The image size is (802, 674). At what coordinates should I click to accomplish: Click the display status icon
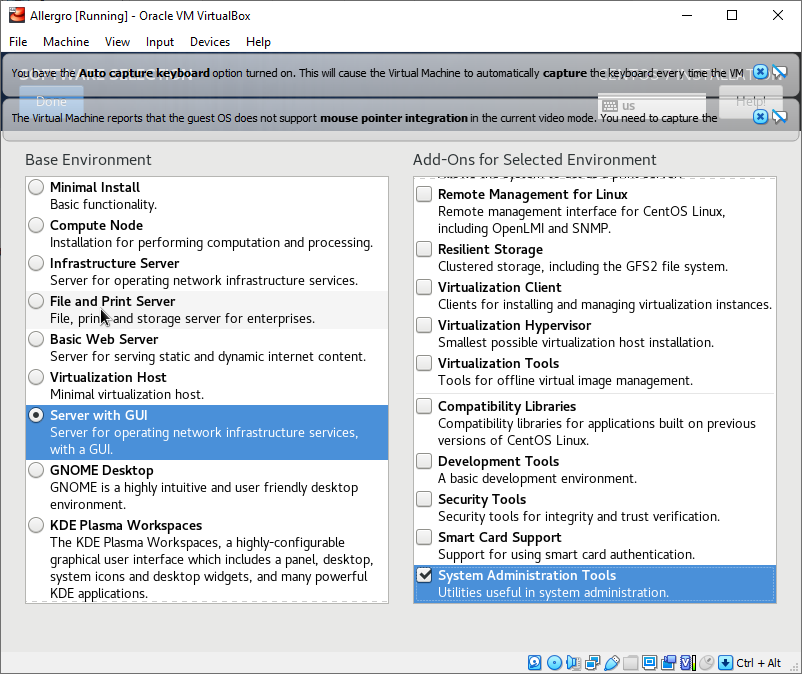[650, 663]
